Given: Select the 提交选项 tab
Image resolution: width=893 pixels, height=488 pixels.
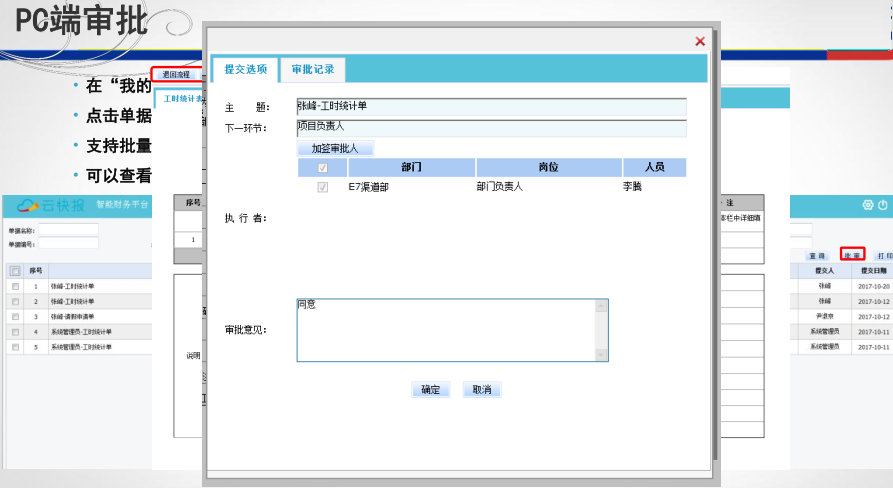Looking at the screenshot, I should coord(245,69).
